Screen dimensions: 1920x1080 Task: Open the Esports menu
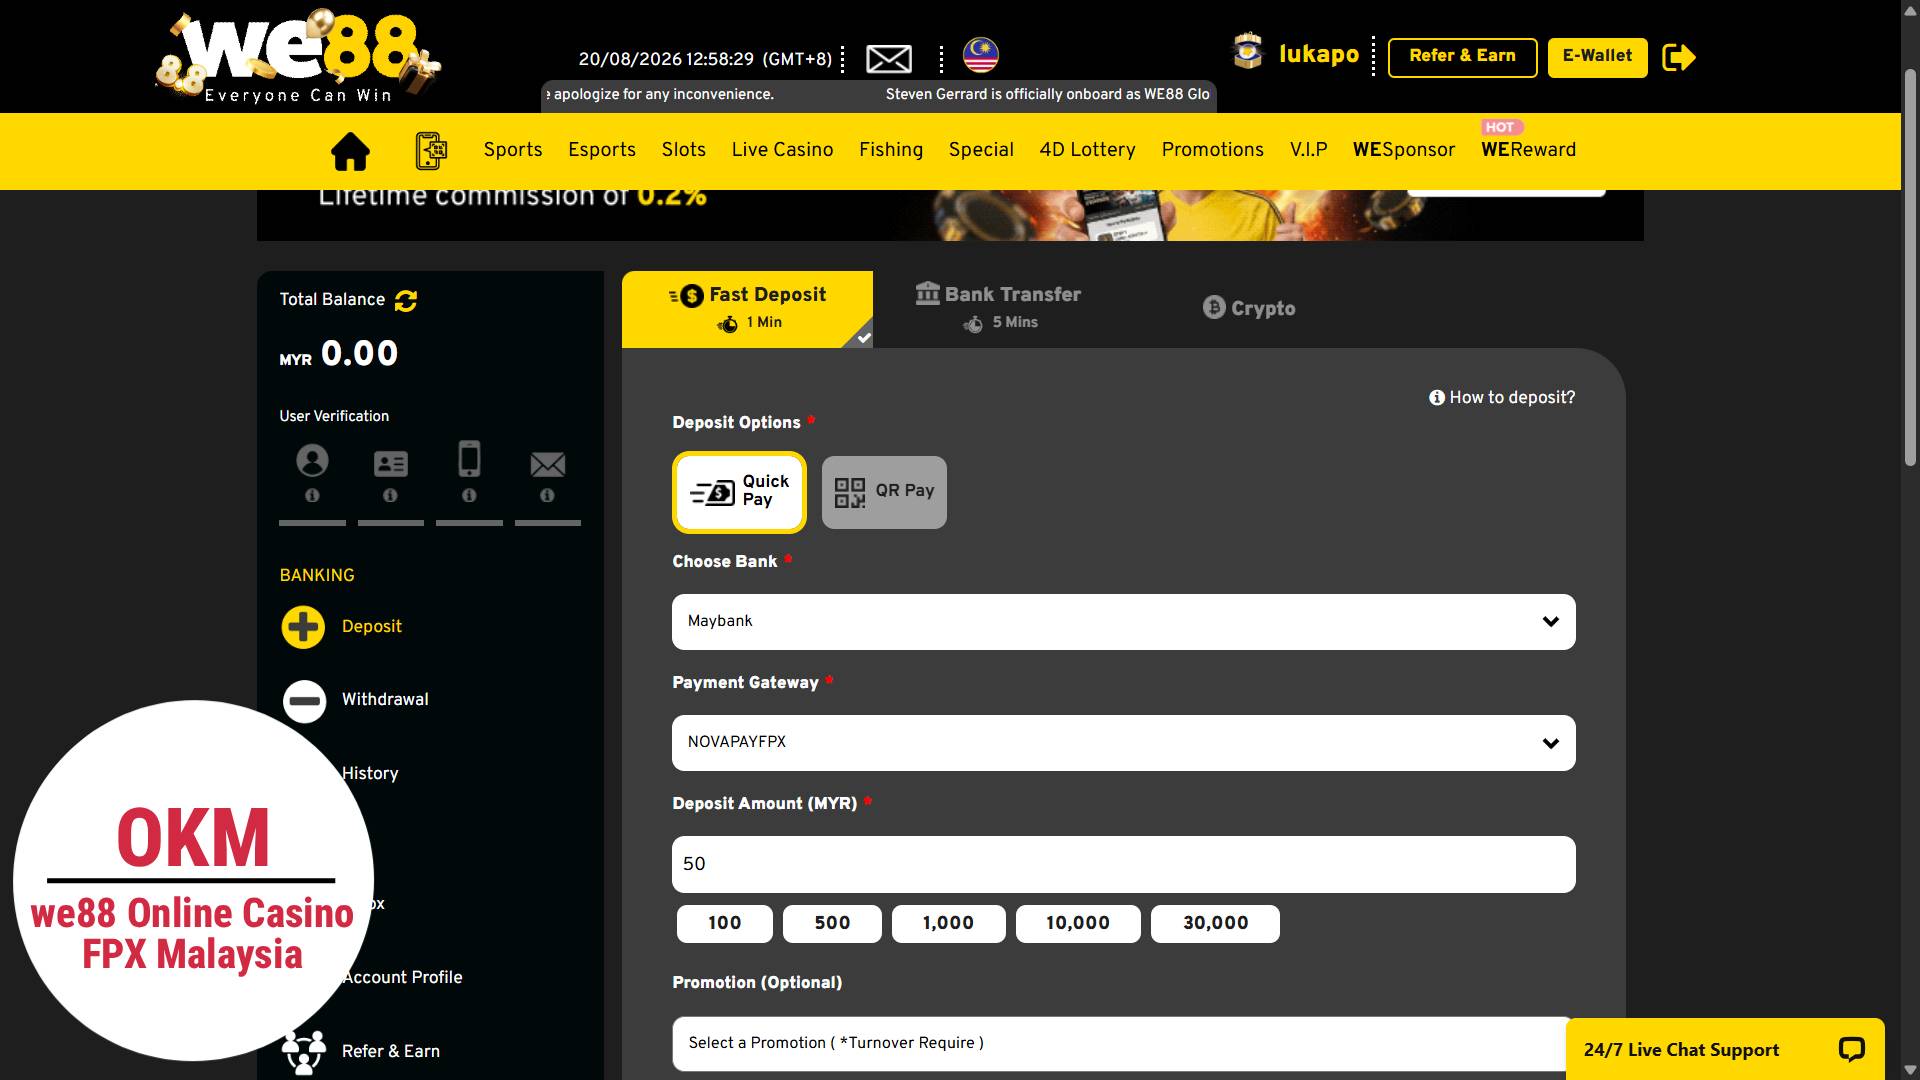[602, 150]
